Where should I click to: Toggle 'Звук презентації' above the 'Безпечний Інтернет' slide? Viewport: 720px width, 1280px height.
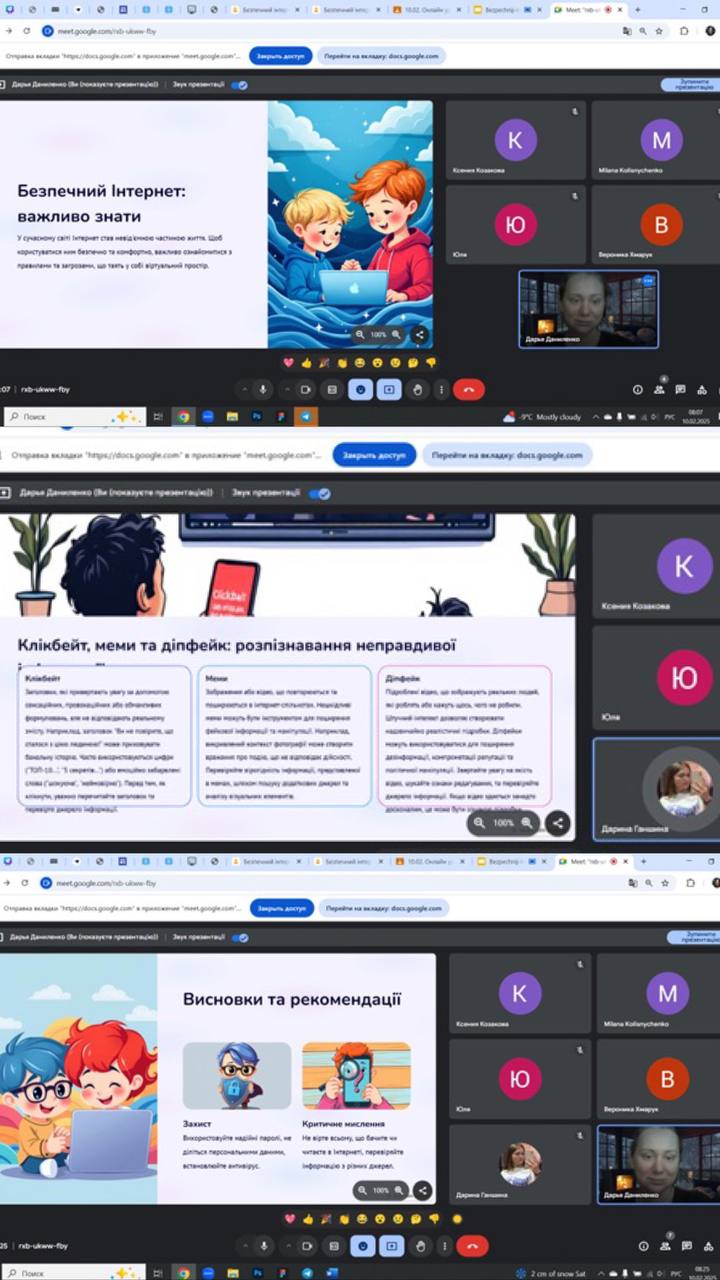[x=239, y=85]
